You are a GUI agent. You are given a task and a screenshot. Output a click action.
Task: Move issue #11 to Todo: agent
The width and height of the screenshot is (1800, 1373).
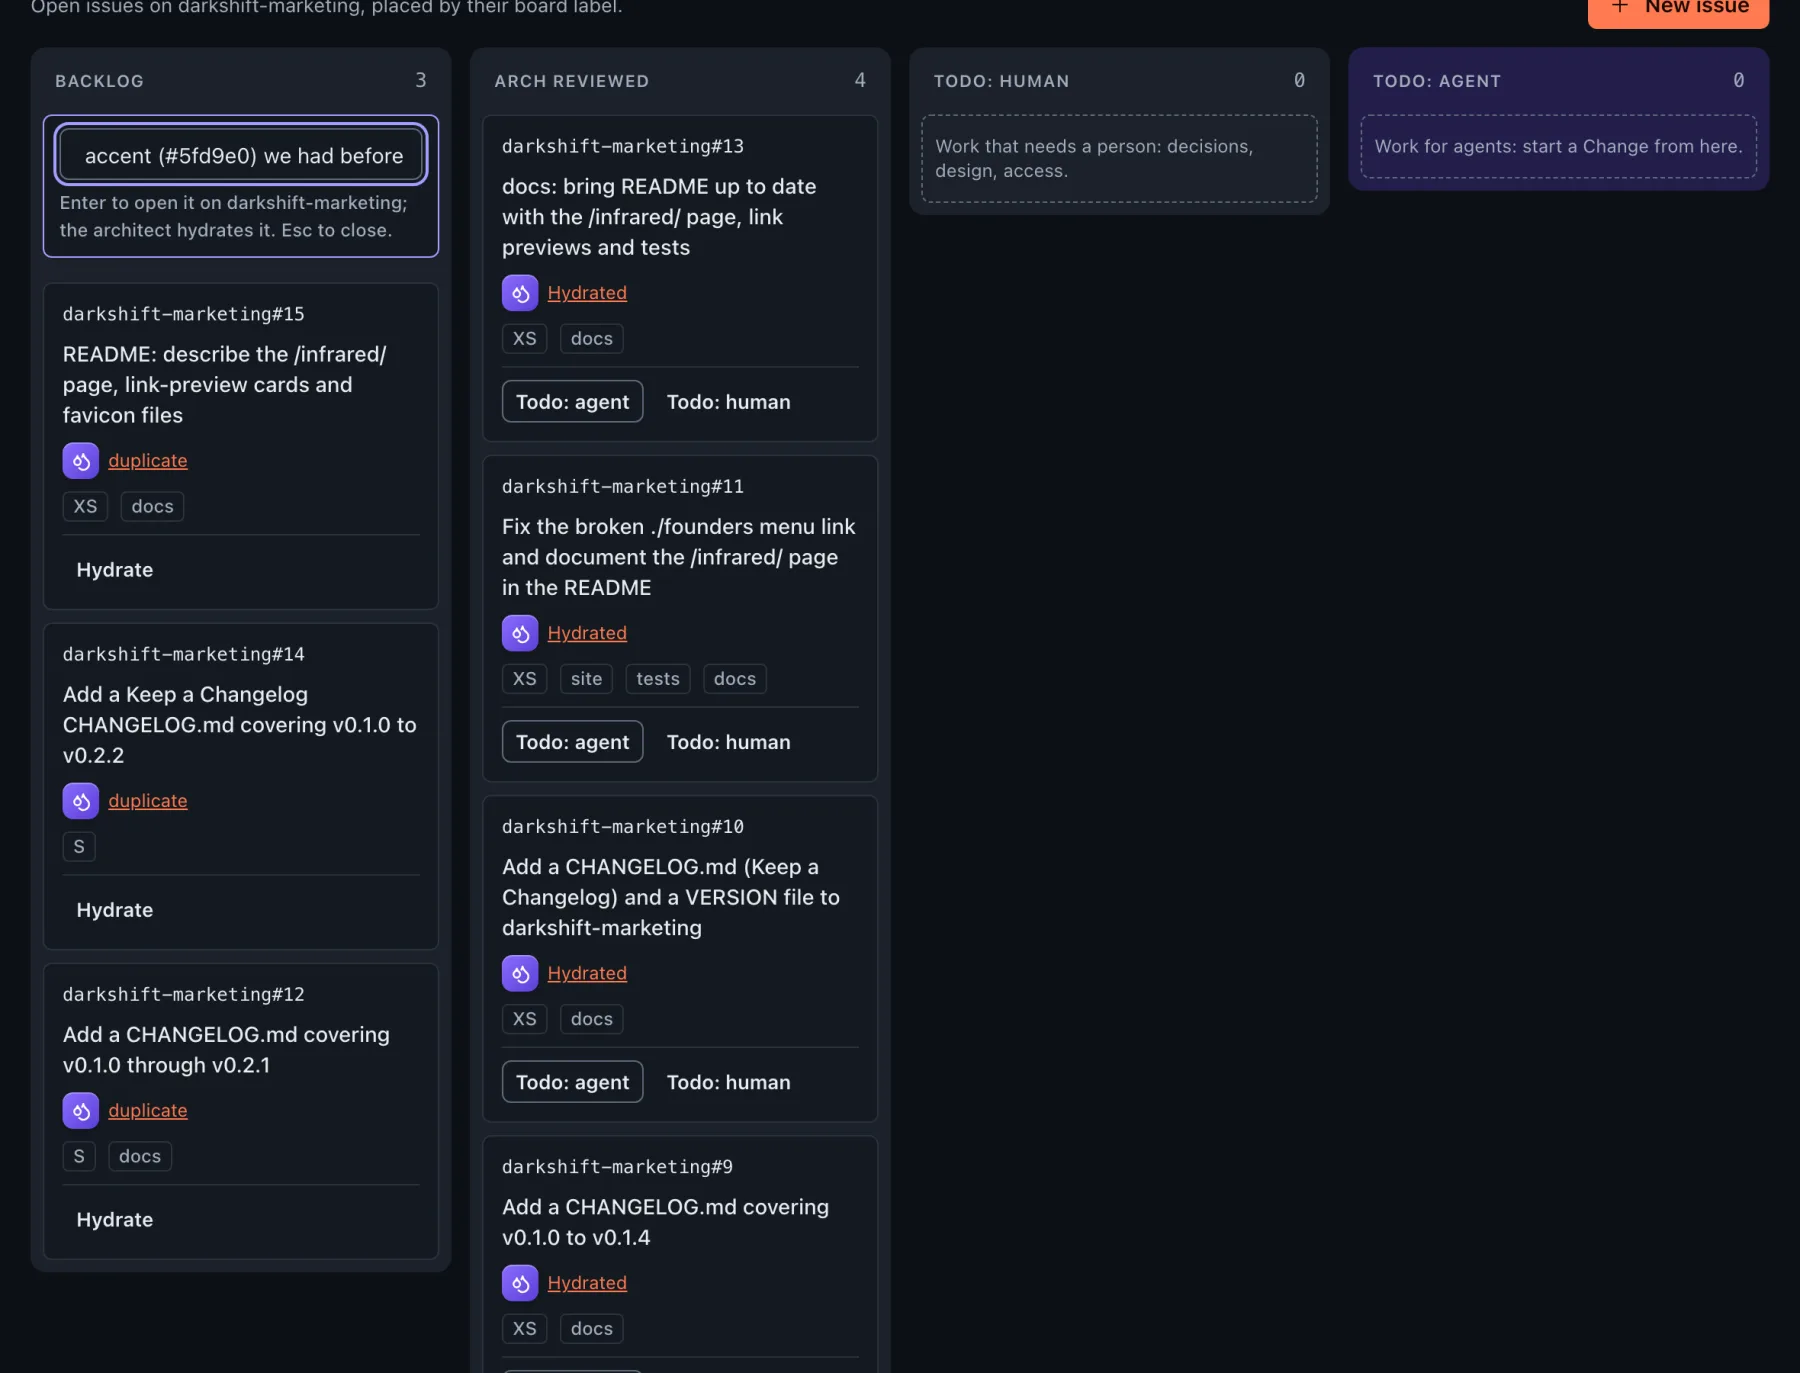(x=572, y=742)
